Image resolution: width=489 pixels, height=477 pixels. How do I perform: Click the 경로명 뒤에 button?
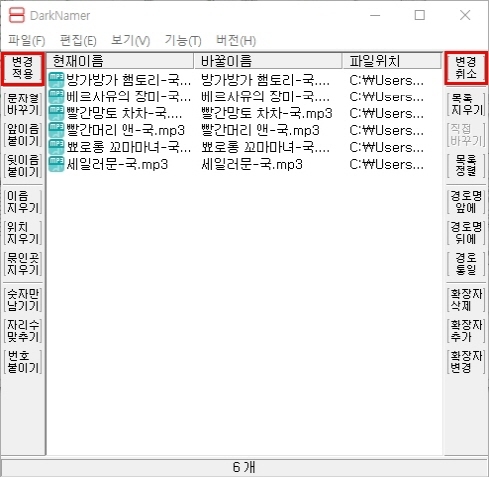click(466, 233)
